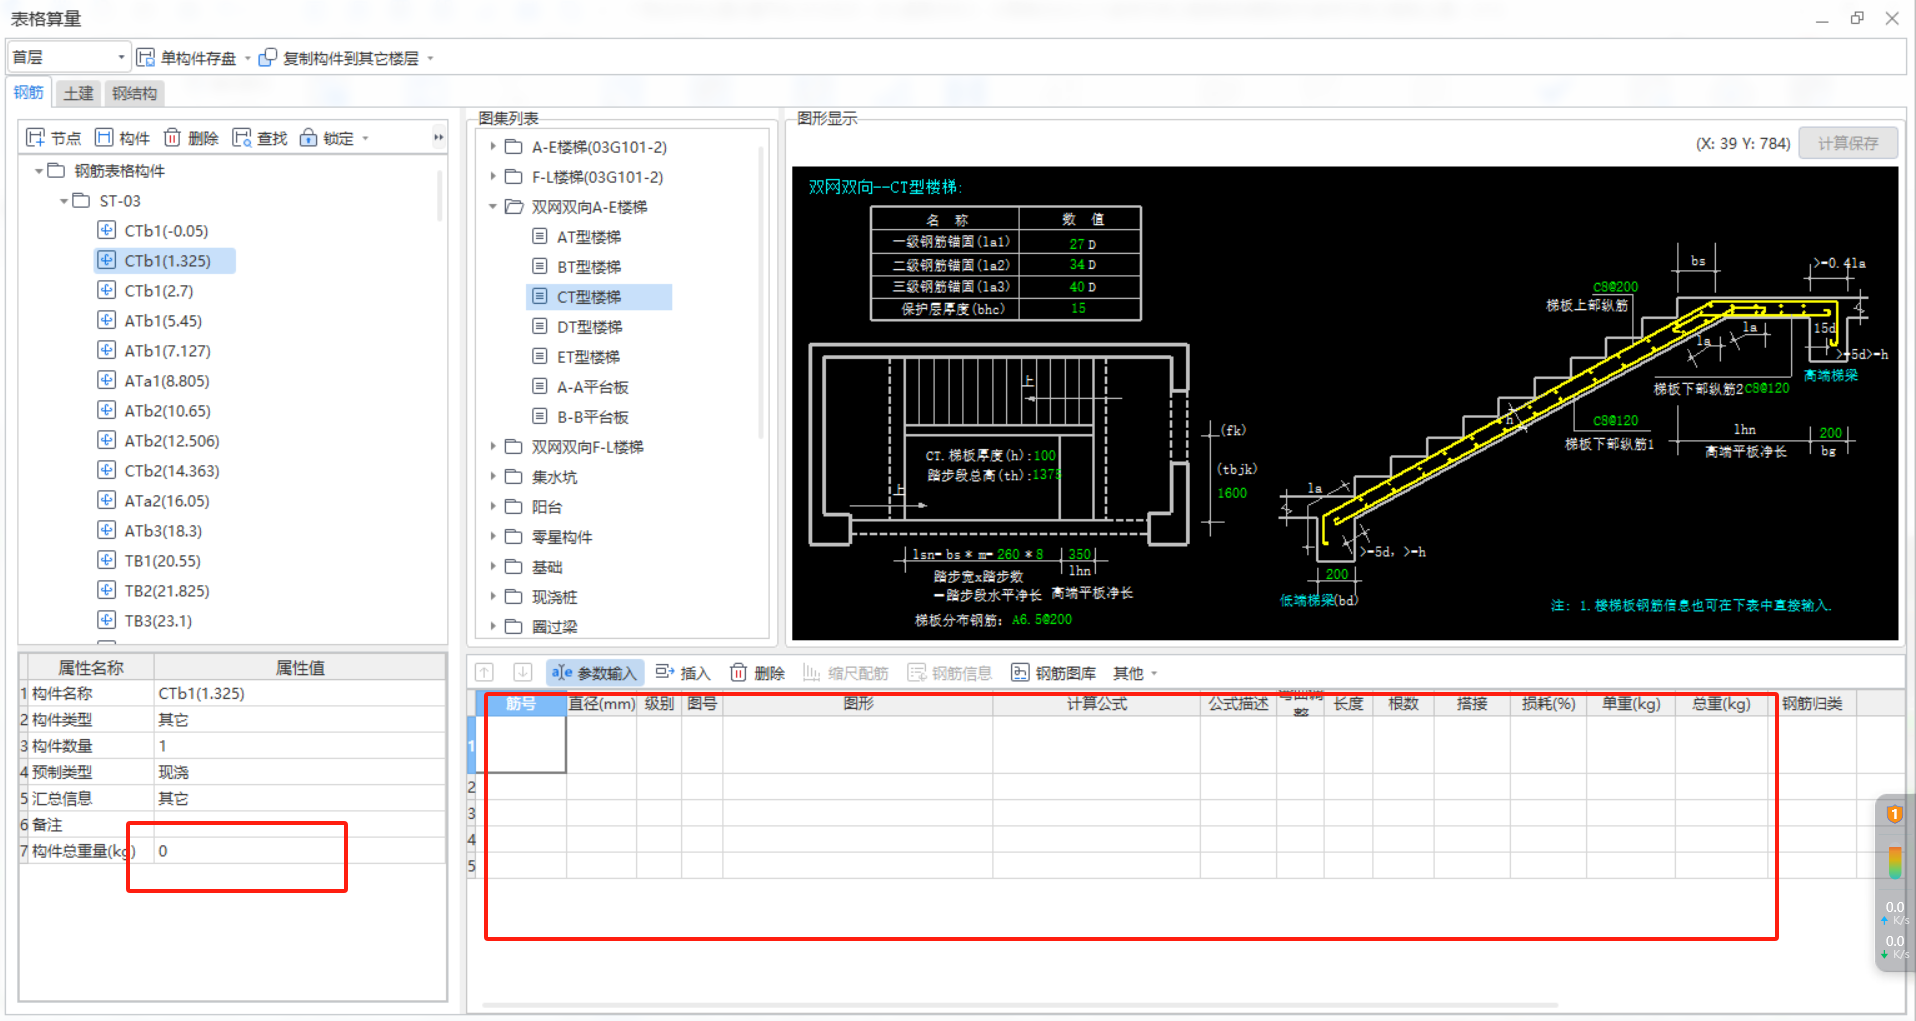Click the move-down arrow icon above rebar table

[522, 673]
